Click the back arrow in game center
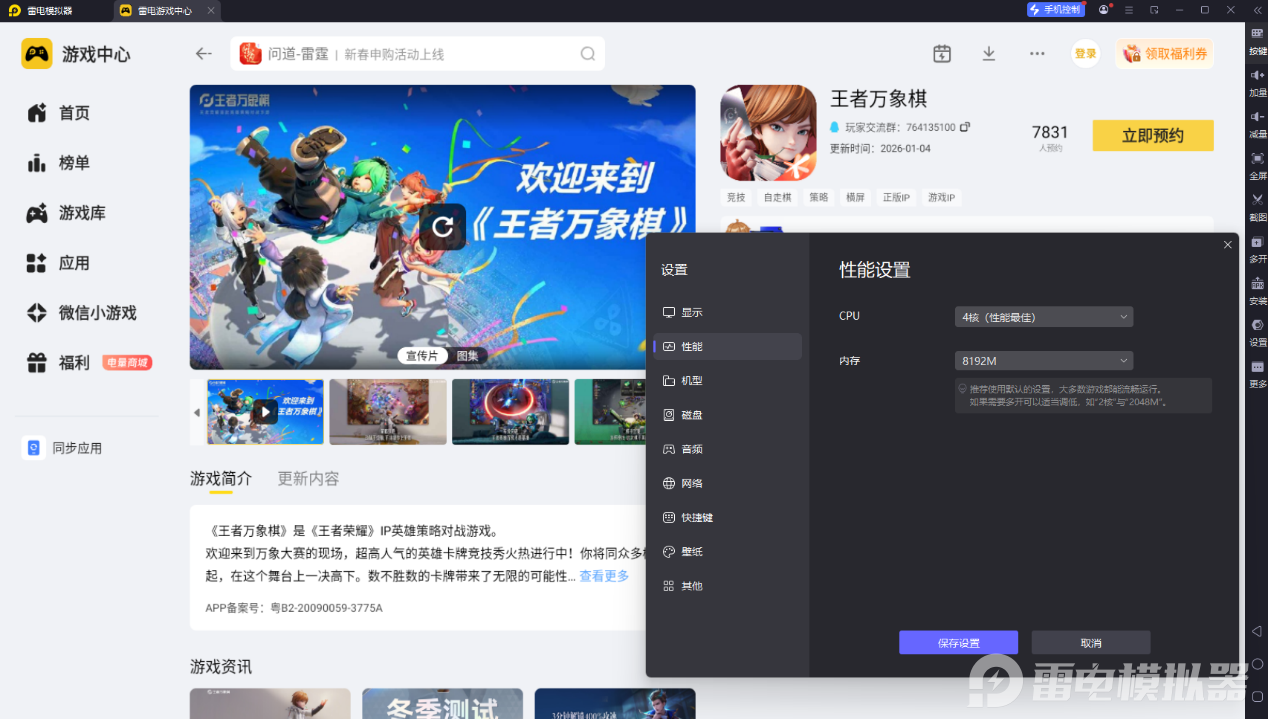 coord(204,54)
